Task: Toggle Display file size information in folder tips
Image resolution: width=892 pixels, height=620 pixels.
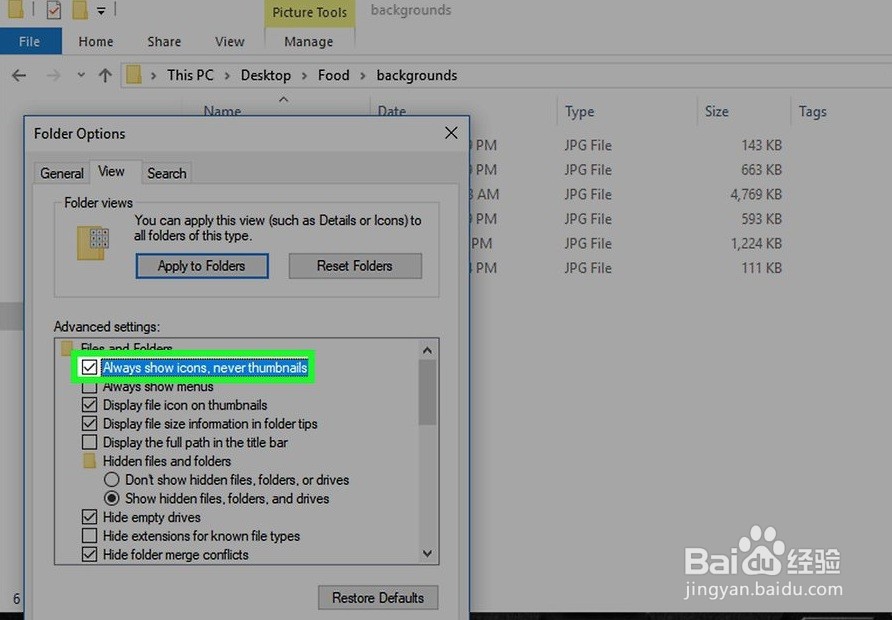Action: pyautogui.click(x=89, y=424)
